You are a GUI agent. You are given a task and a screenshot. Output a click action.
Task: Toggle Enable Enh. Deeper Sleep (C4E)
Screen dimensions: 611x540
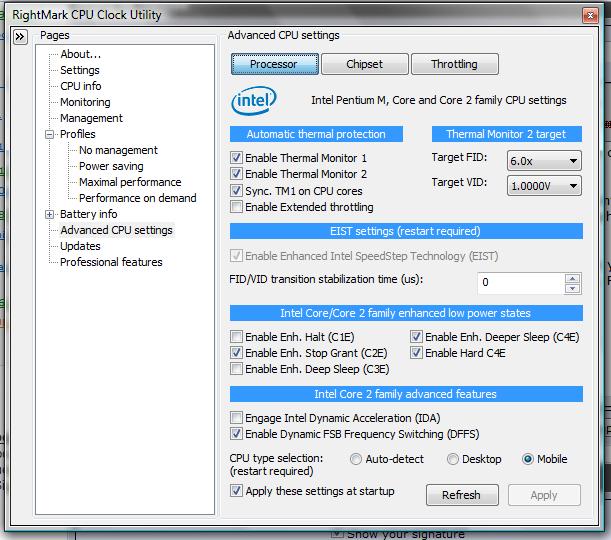coord(416,337)
